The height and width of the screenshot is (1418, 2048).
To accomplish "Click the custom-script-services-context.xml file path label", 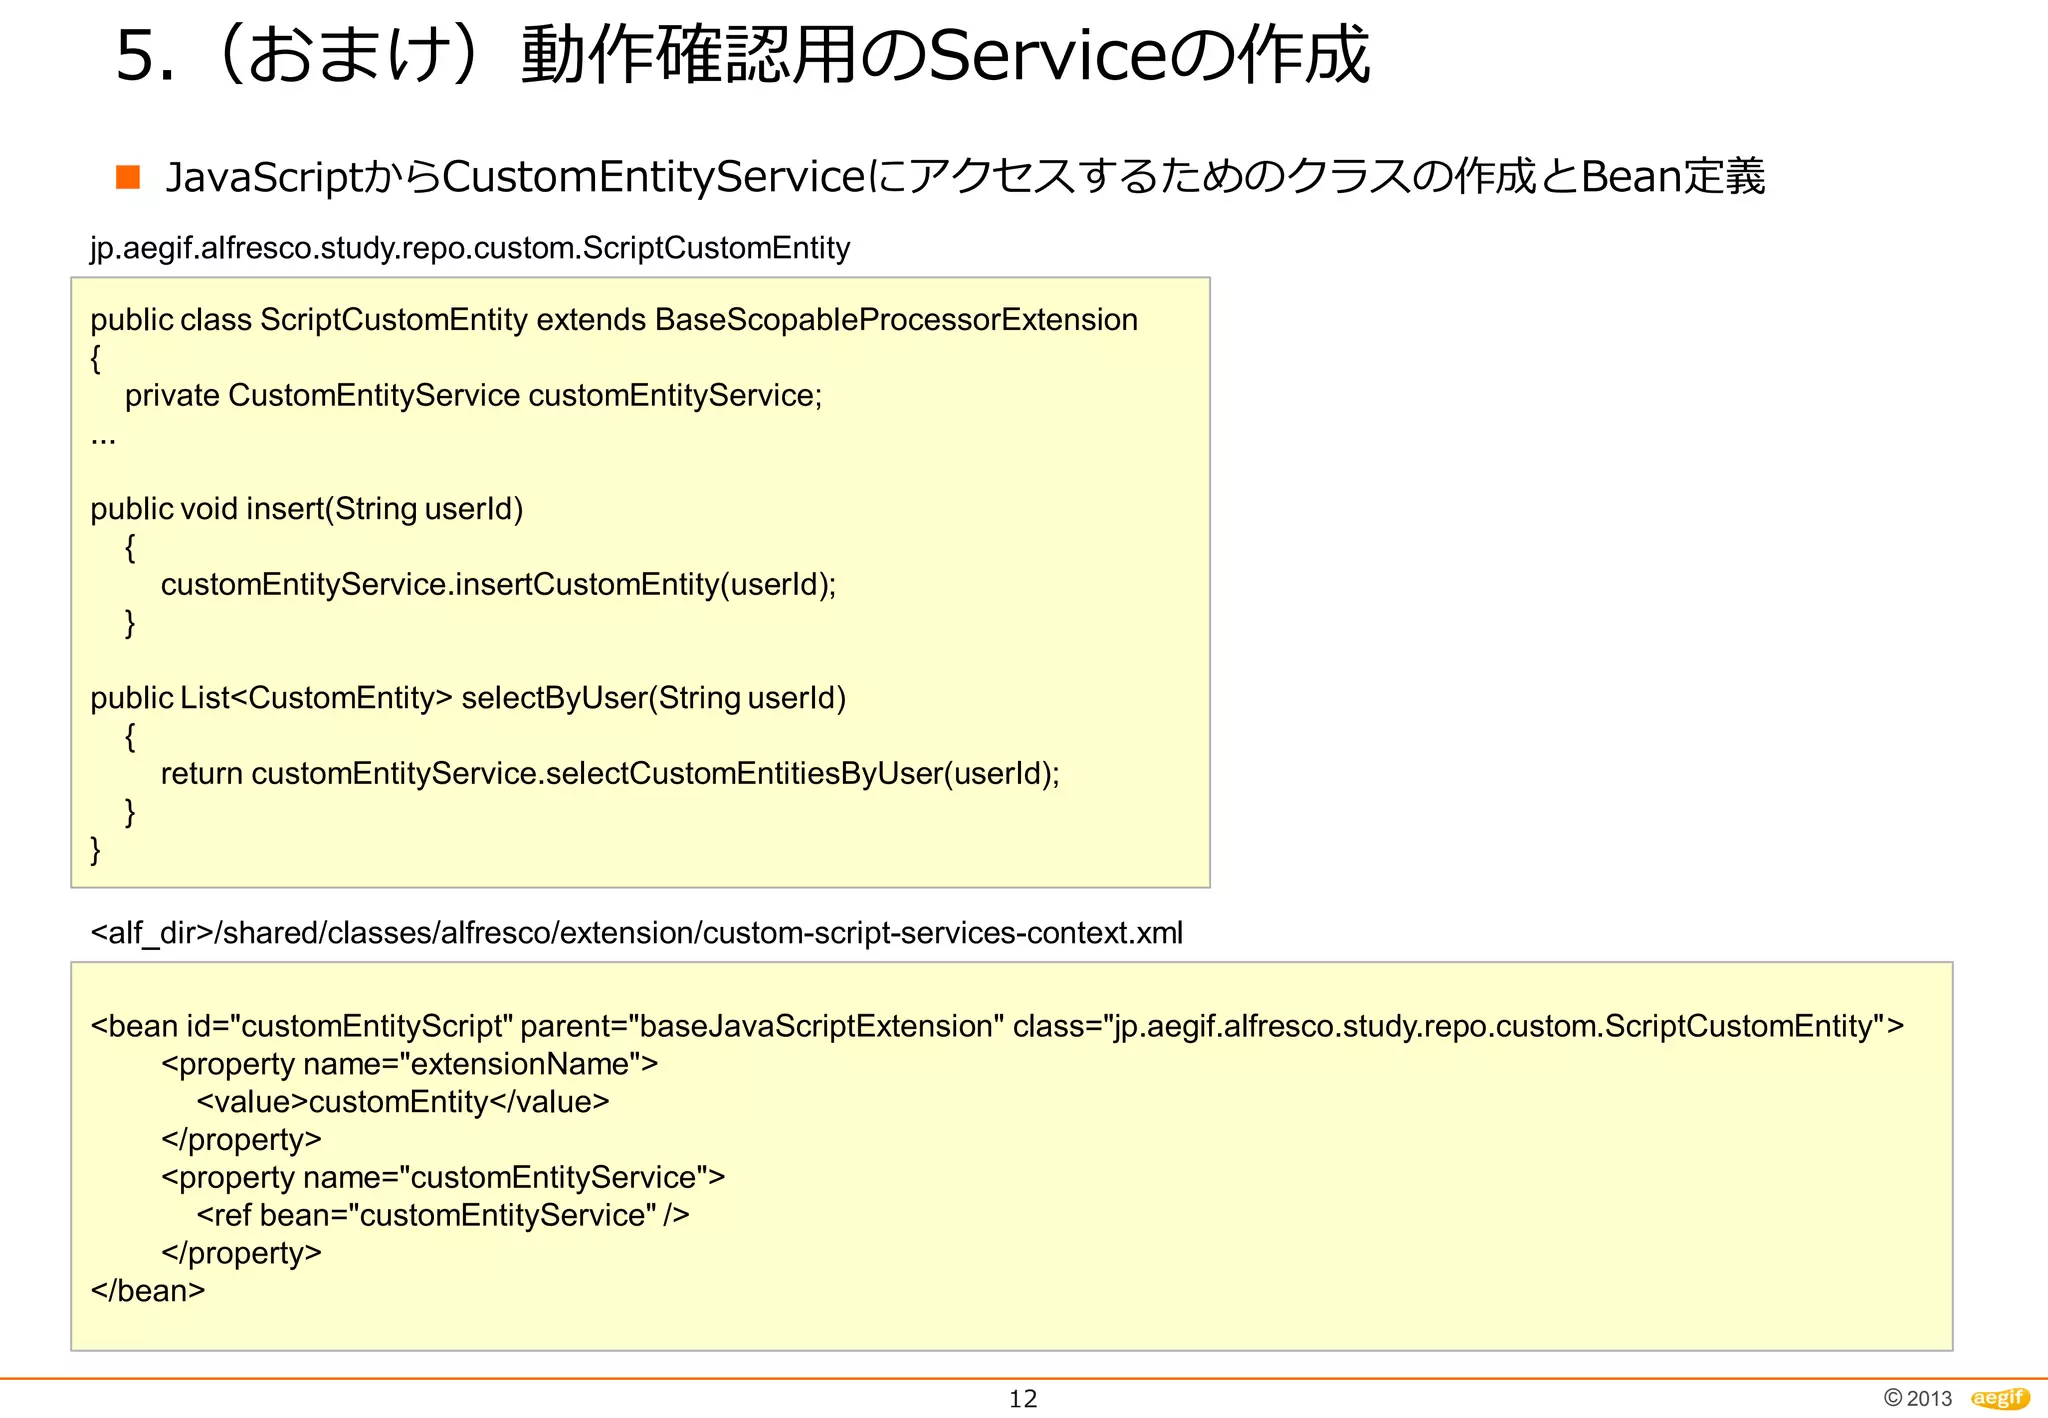I will click(636, 933).
